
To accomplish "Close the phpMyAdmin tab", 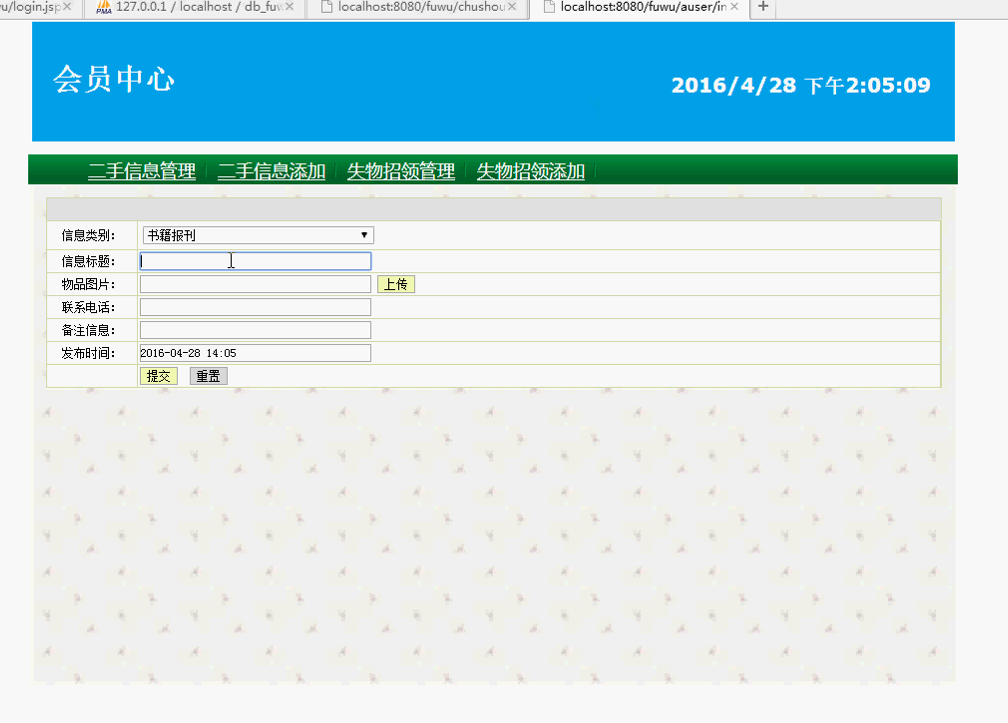I will (290, 6).
